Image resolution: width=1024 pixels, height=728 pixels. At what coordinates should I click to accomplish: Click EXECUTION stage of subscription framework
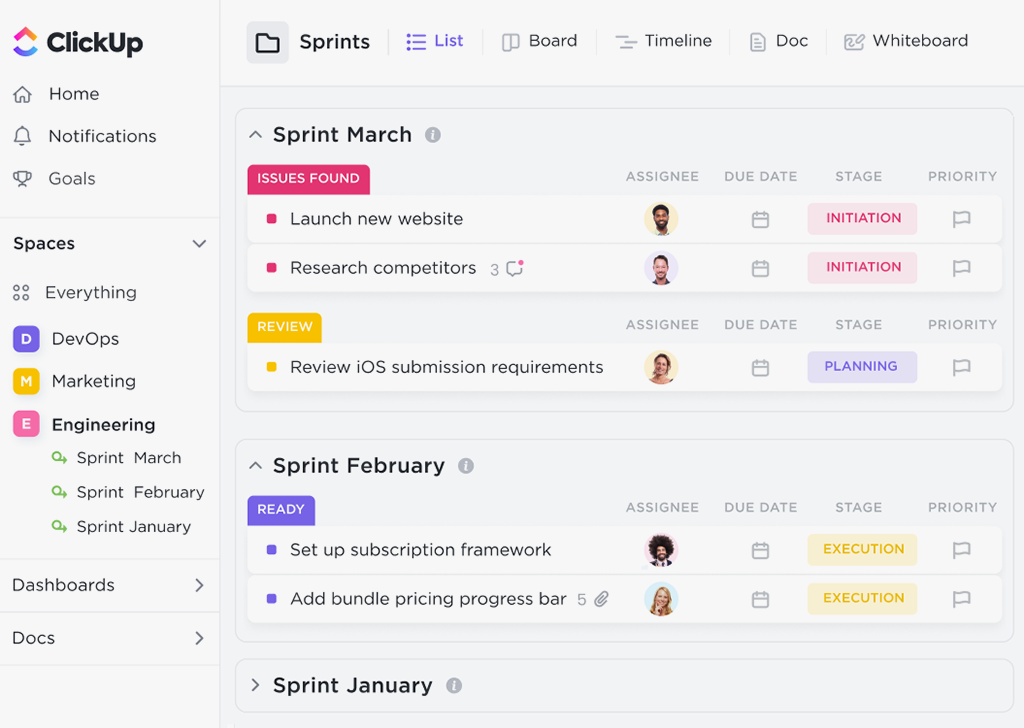point(862,550)
